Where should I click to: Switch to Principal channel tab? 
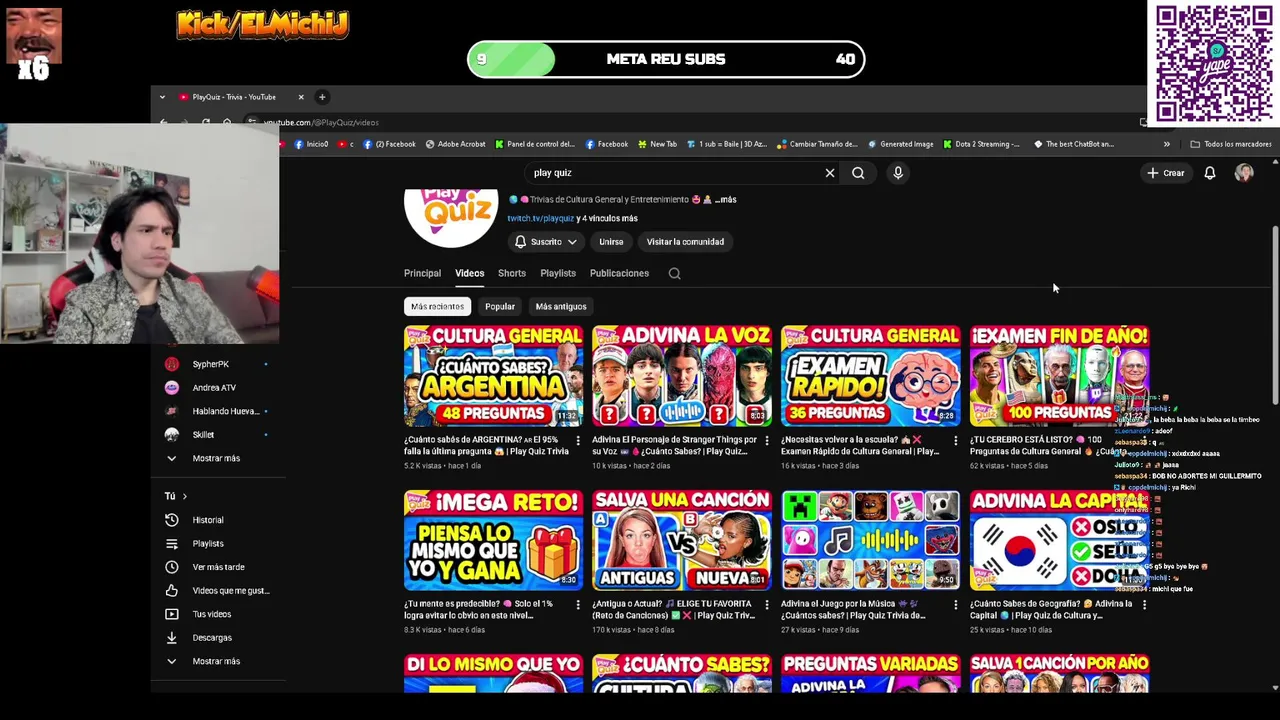click(x=422, y=273)
